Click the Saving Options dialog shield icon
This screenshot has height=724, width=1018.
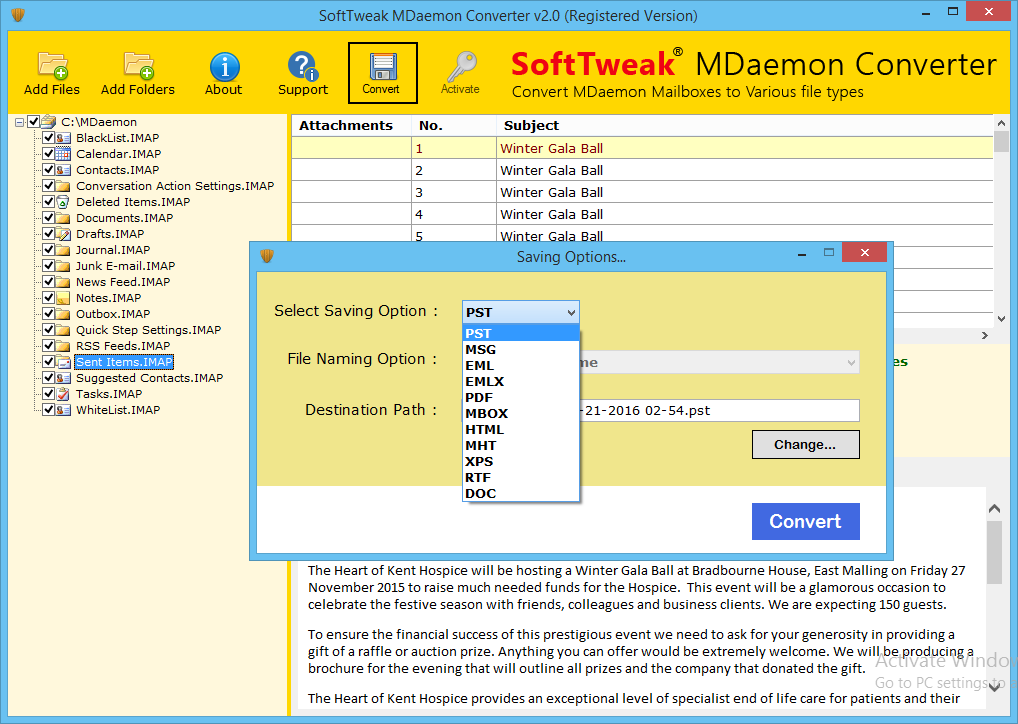[267, 256]
